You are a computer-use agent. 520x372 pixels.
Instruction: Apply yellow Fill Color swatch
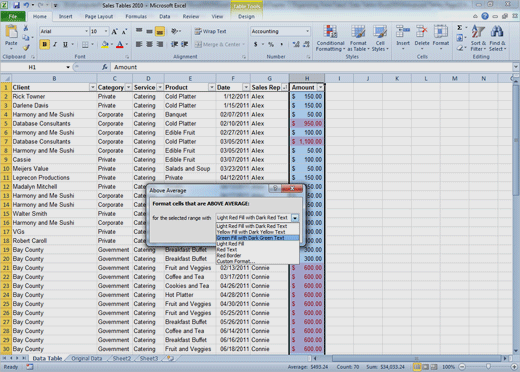click(105, 44)
